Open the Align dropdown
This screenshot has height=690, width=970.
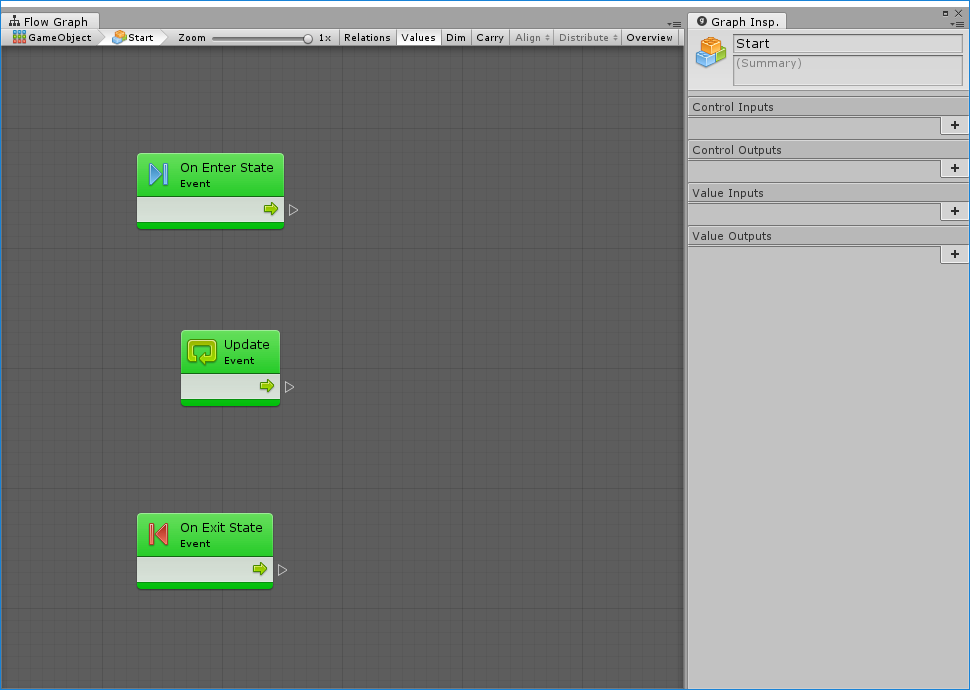[x=531, y=38]
